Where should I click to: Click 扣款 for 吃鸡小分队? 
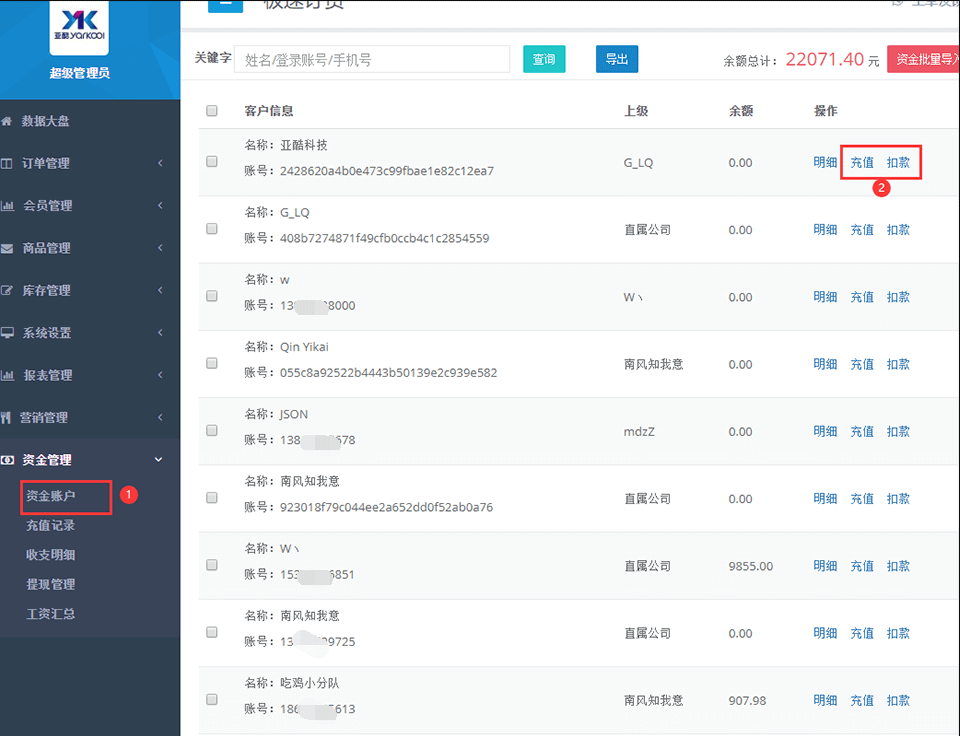click(898, 700)
